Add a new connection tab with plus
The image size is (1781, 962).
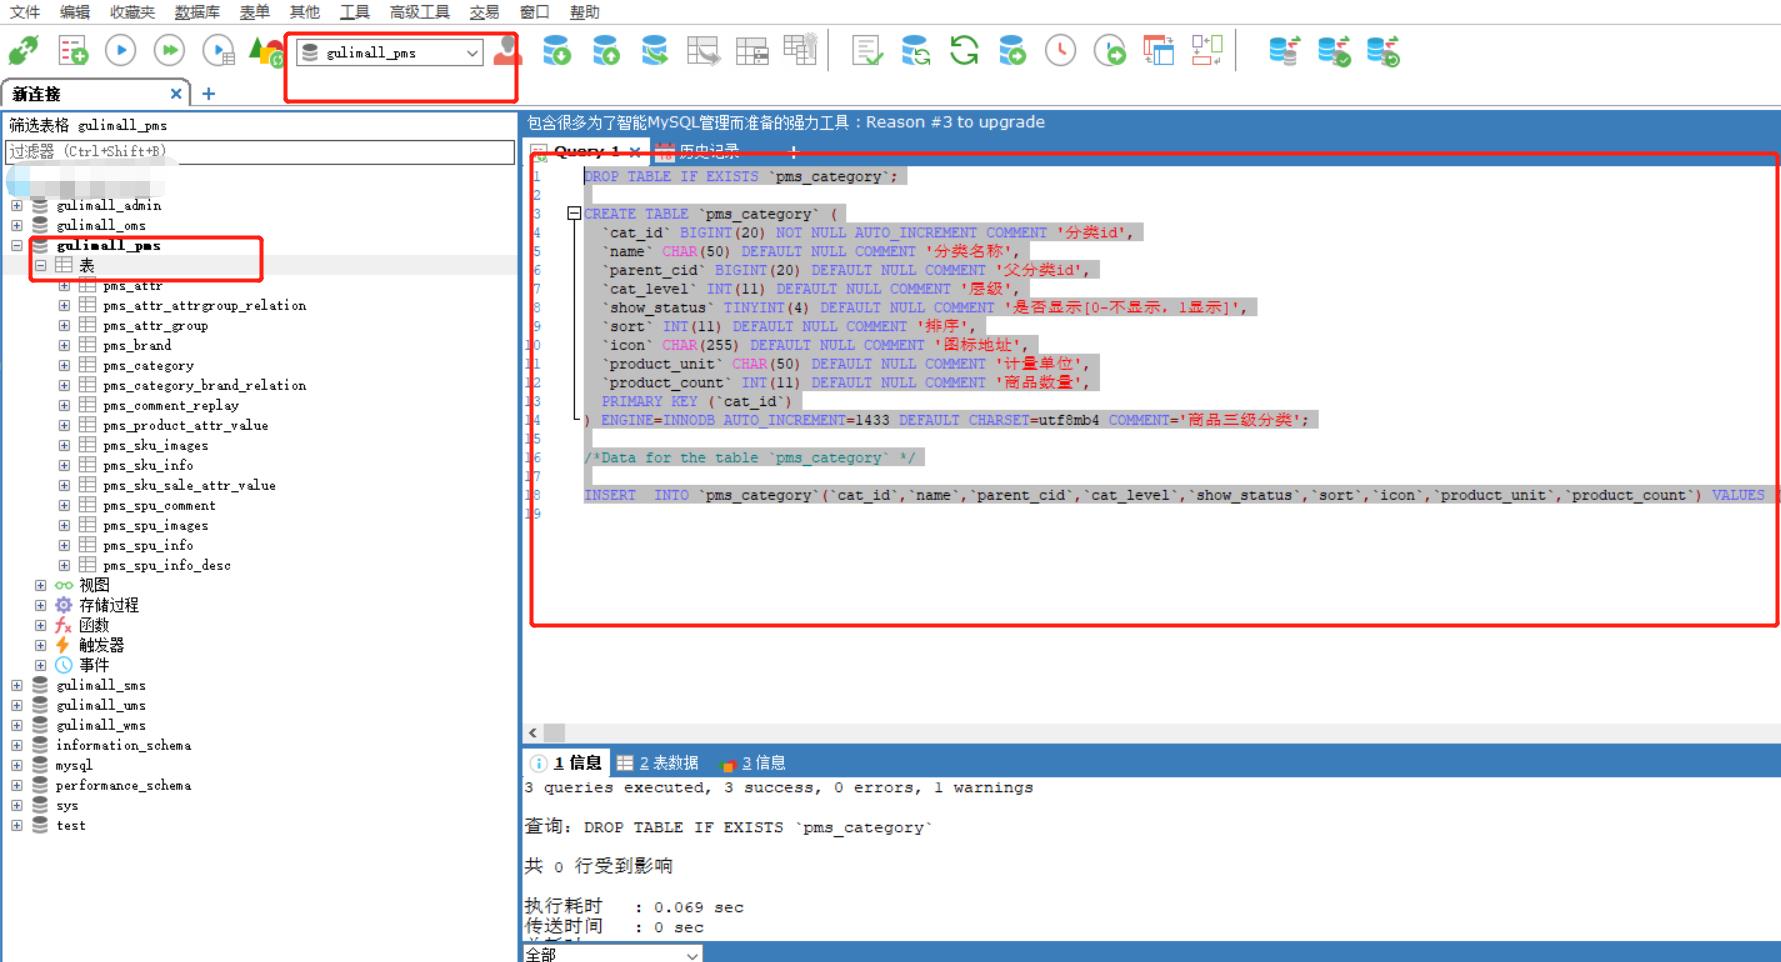coord(208,93)
